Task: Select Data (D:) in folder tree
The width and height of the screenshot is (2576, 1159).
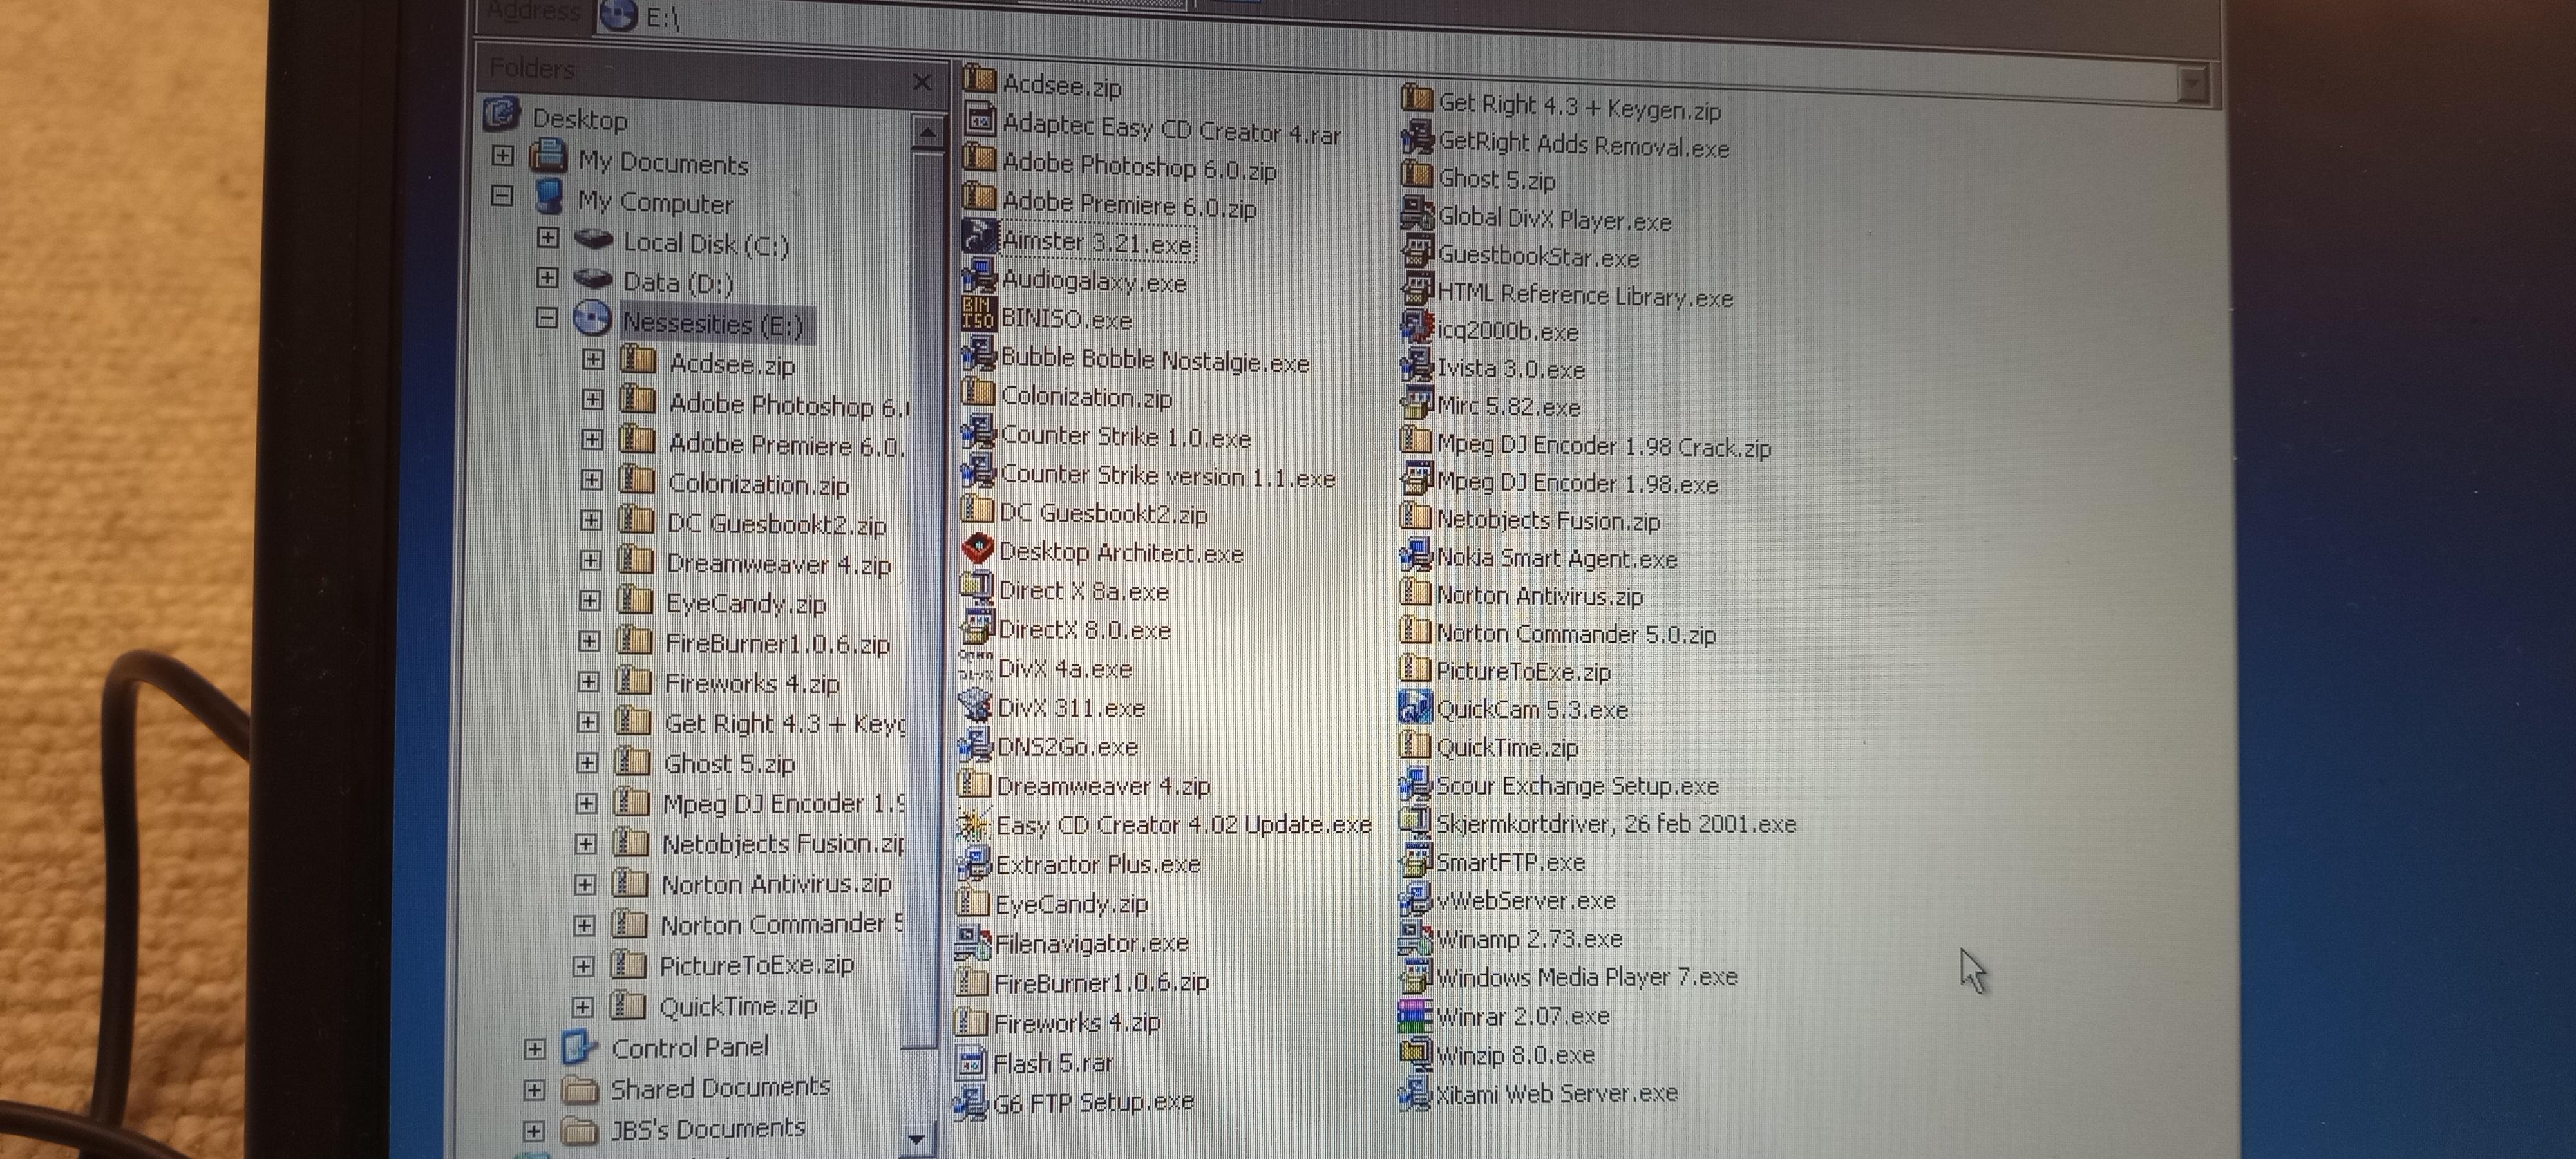Action: tap(677, 283)
